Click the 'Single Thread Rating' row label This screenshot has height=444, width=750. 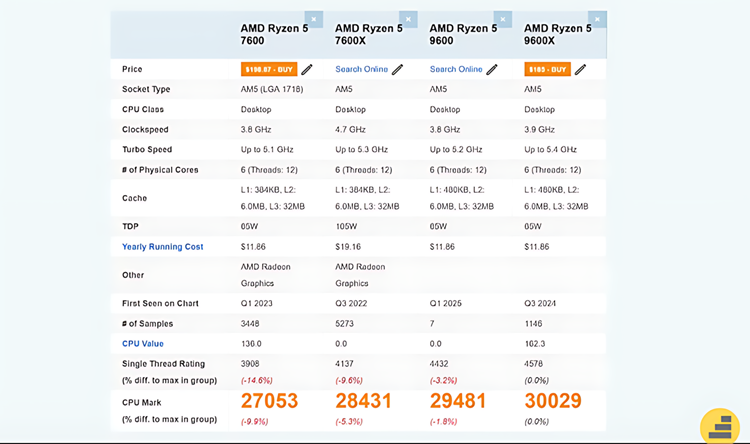(163, 364)
